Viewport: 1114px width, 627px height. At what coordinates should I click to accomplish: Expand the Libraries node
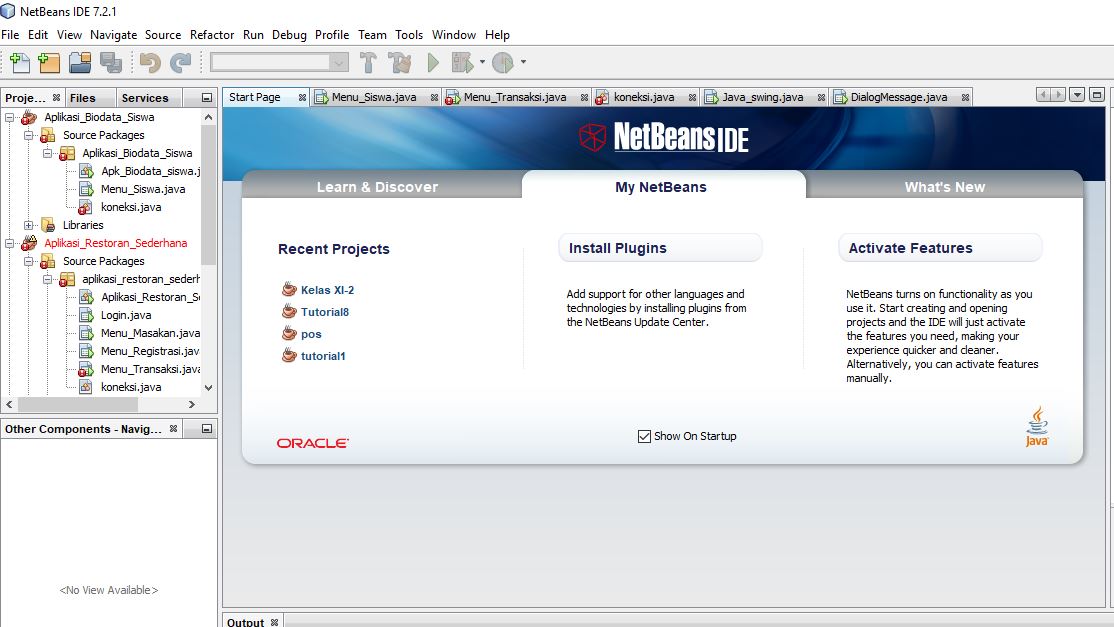point(28,225)
